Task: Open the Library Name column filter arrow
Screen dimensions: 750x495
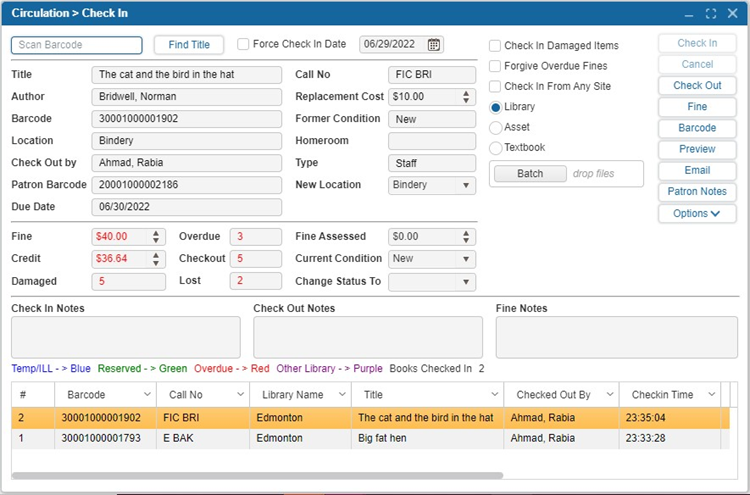Action: (341, 395)
